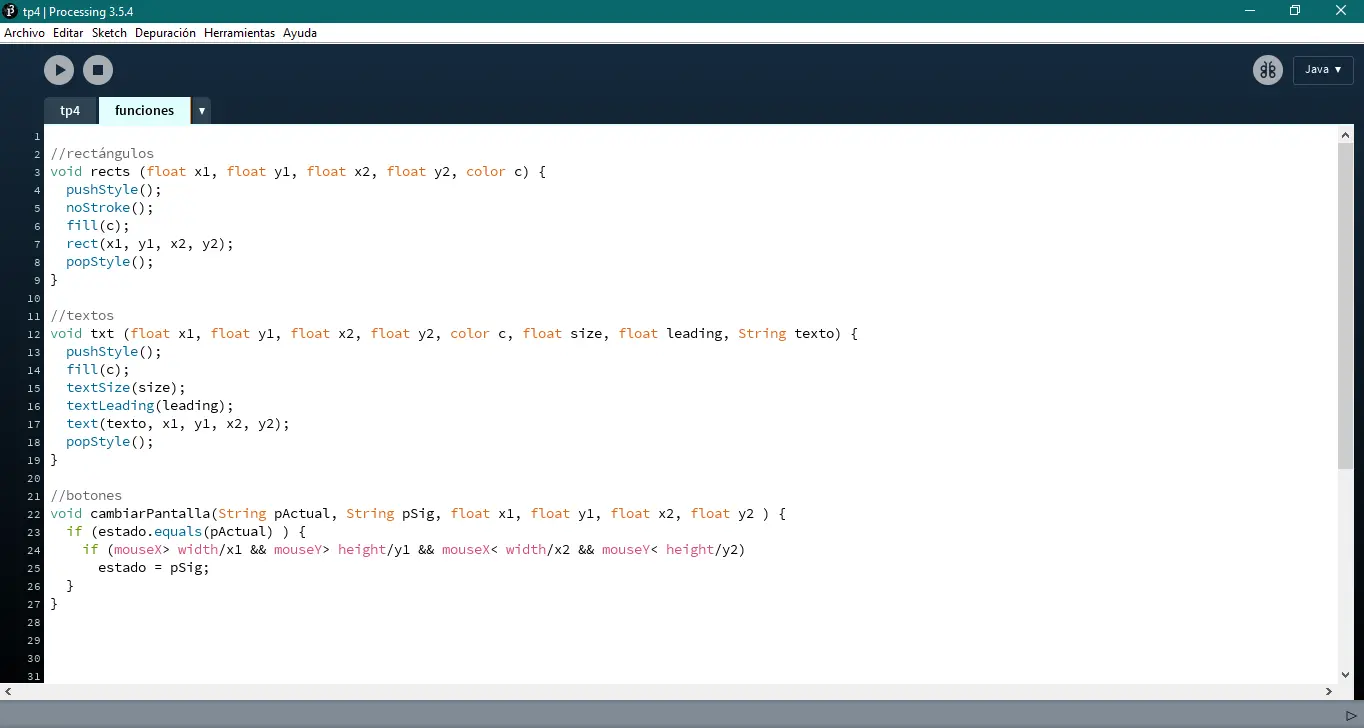
Task: Open the Herramientas menu
Action: tap(239, 32)
